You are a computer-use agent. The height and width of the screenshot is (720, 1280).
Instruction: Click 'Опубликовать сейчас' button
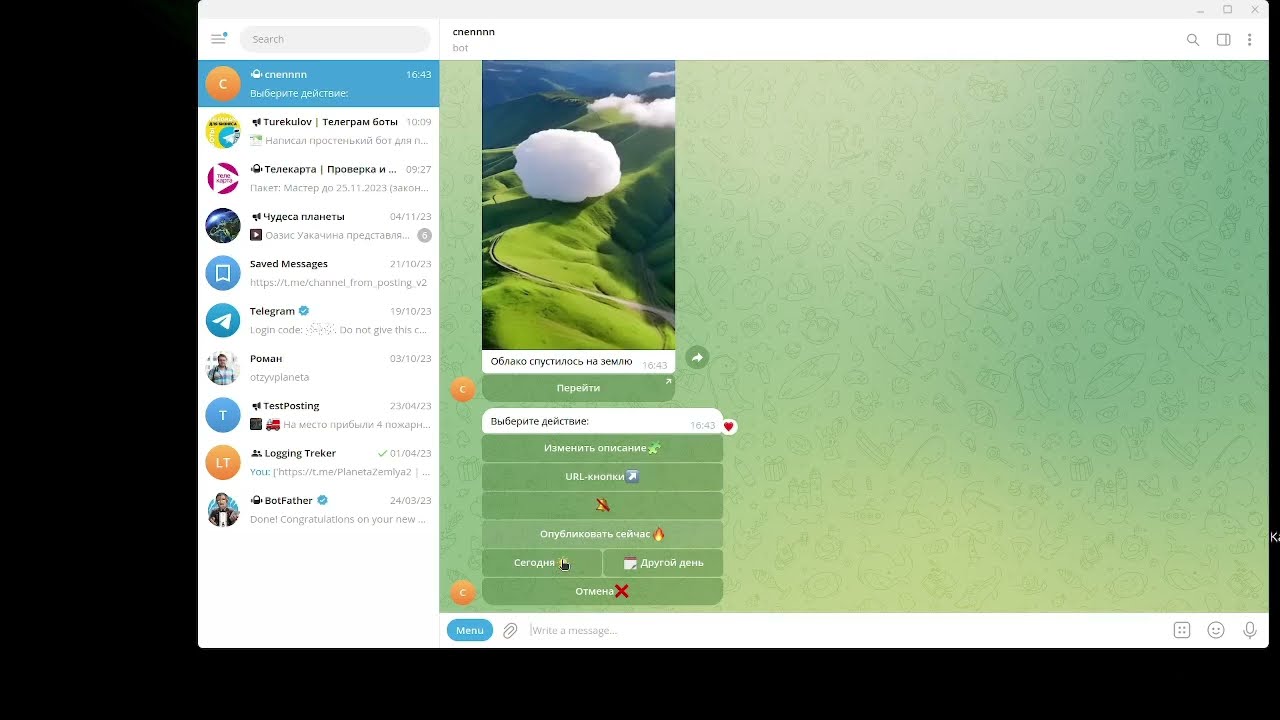602,534
